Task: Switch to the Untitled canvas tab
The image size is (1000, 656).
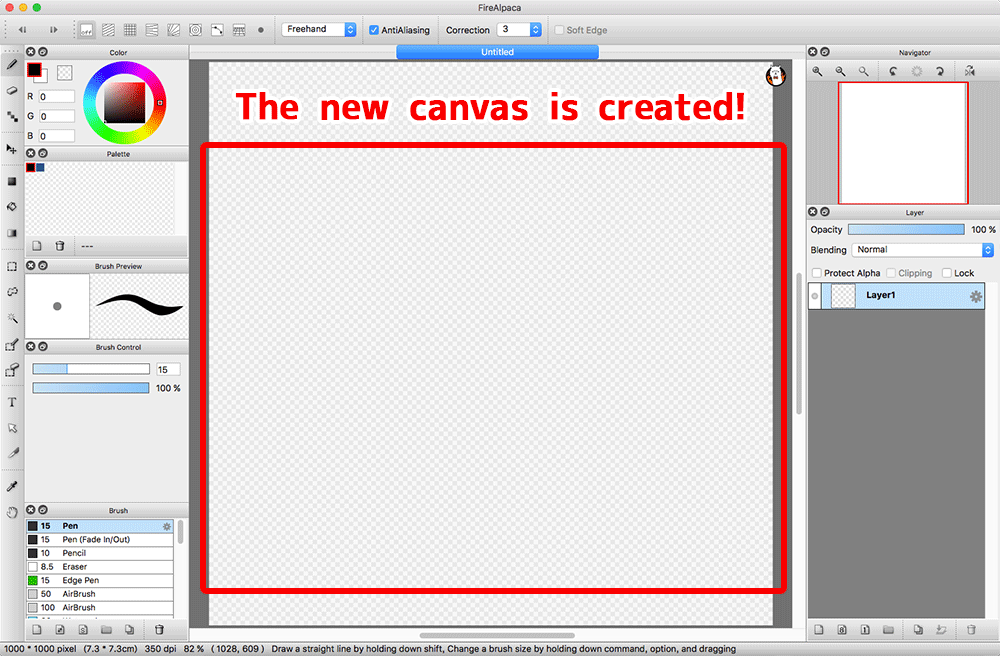Action: 497,51
